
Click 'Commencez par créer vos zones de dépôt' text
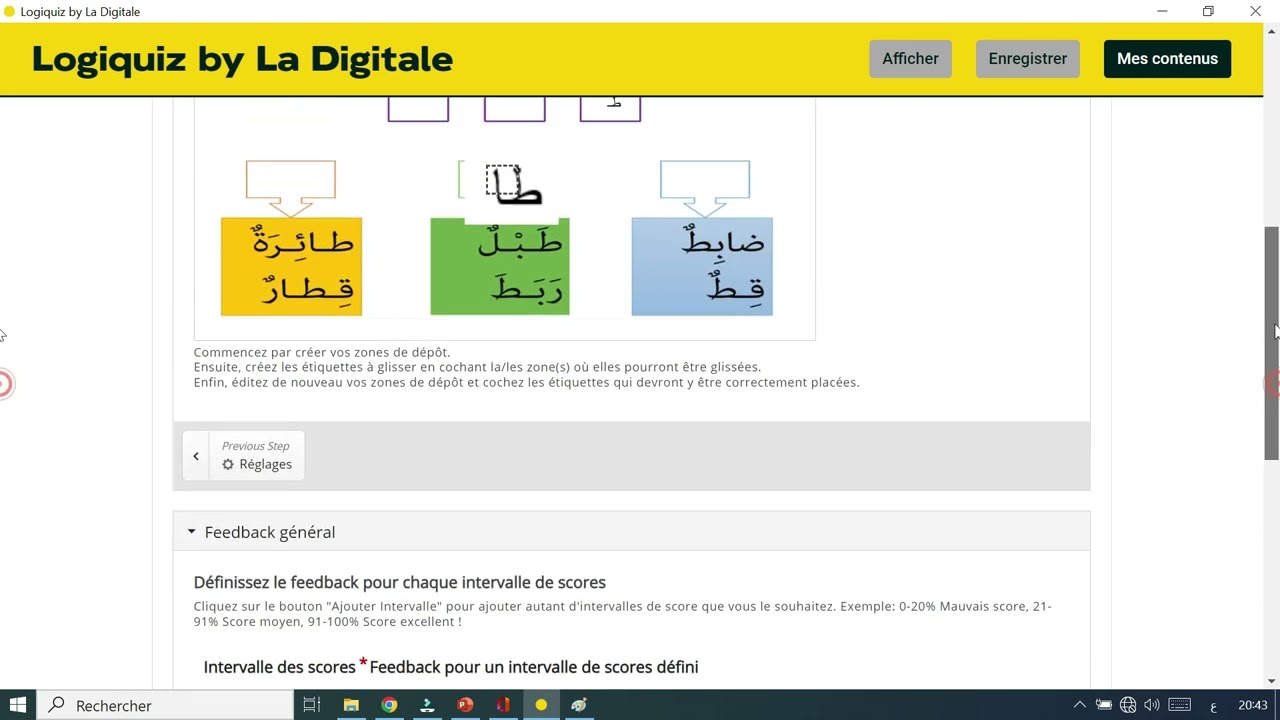tap(322, 352)
